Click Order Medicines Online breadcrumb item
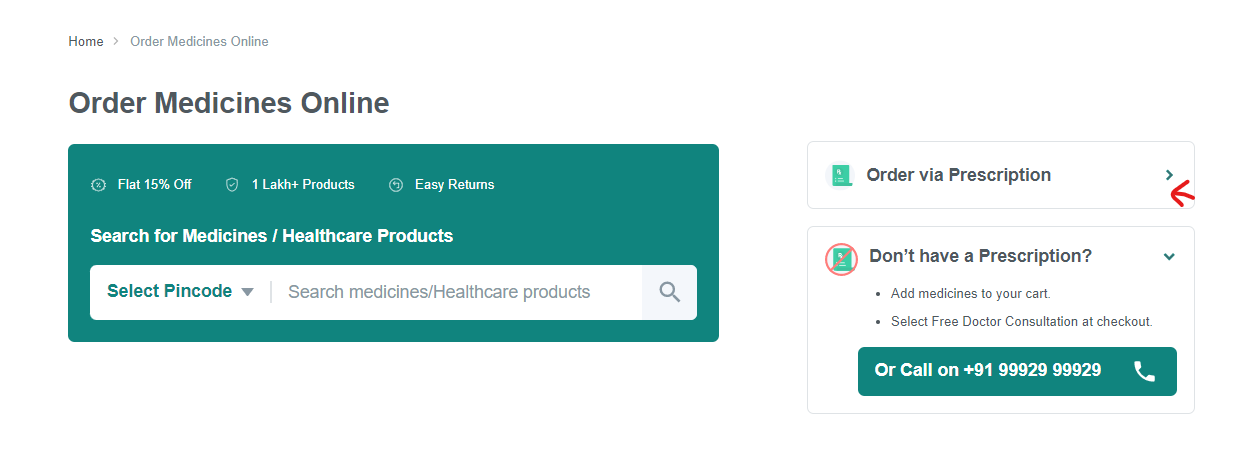The height and width of the screenshot is (452, 1260). pos(199,42)
